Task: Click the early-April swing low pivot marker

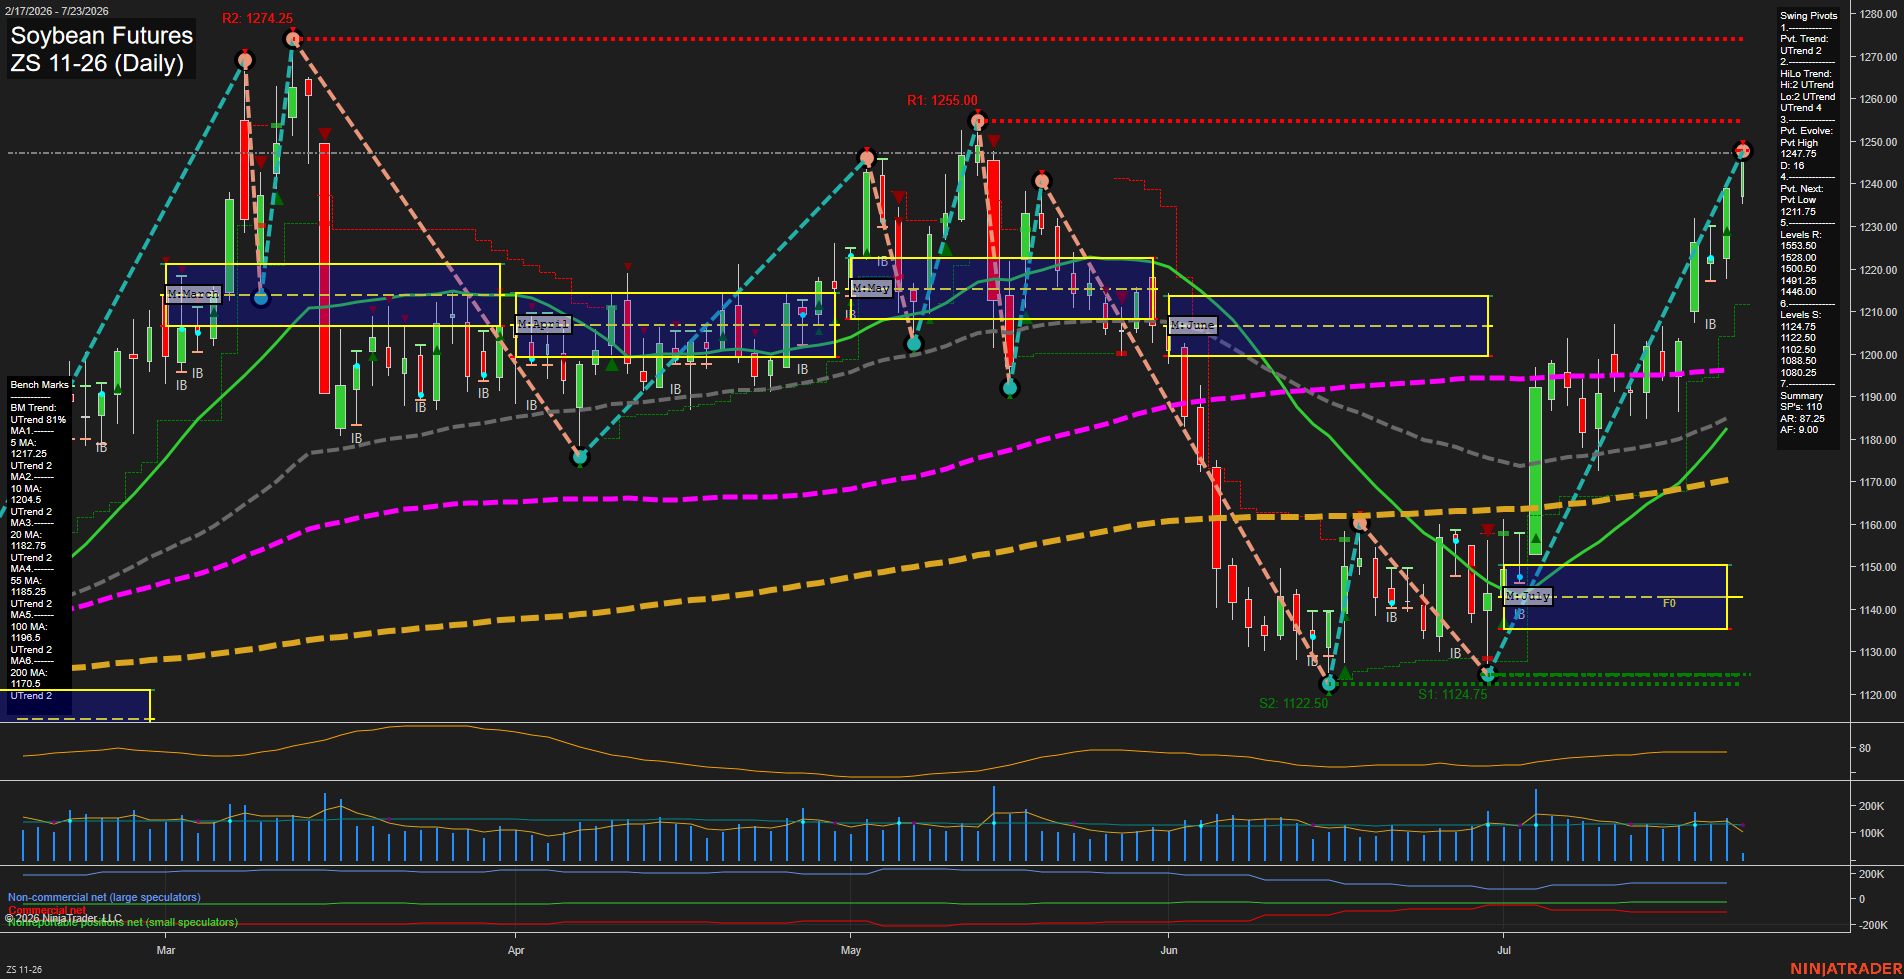Action: pyautogui.click(x=580, y=457)
